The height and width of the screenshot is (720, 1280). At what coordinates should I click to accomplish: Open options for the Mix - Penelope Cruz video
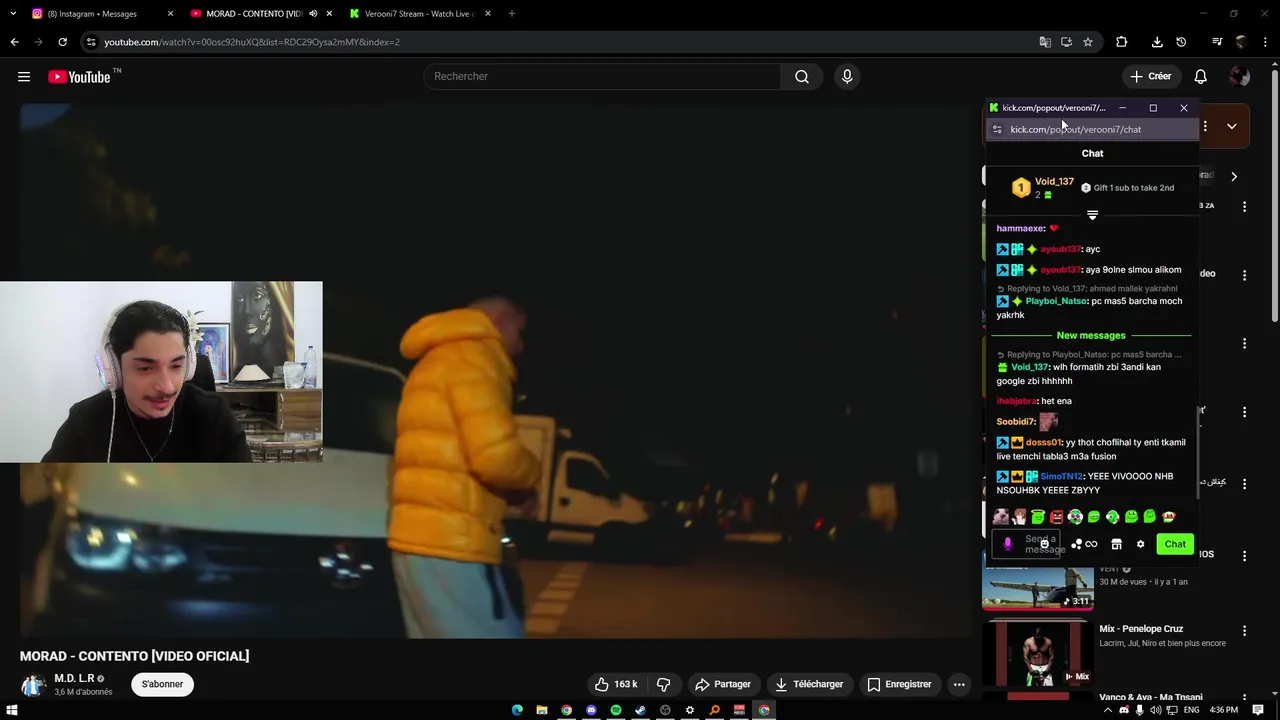coord(1245,631)
